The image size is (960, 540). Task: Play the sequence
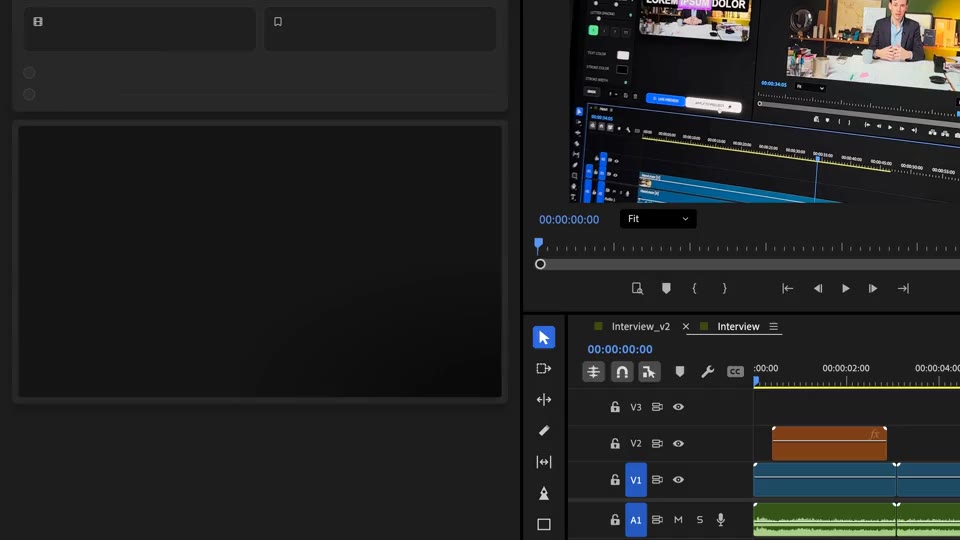(846, 288)
